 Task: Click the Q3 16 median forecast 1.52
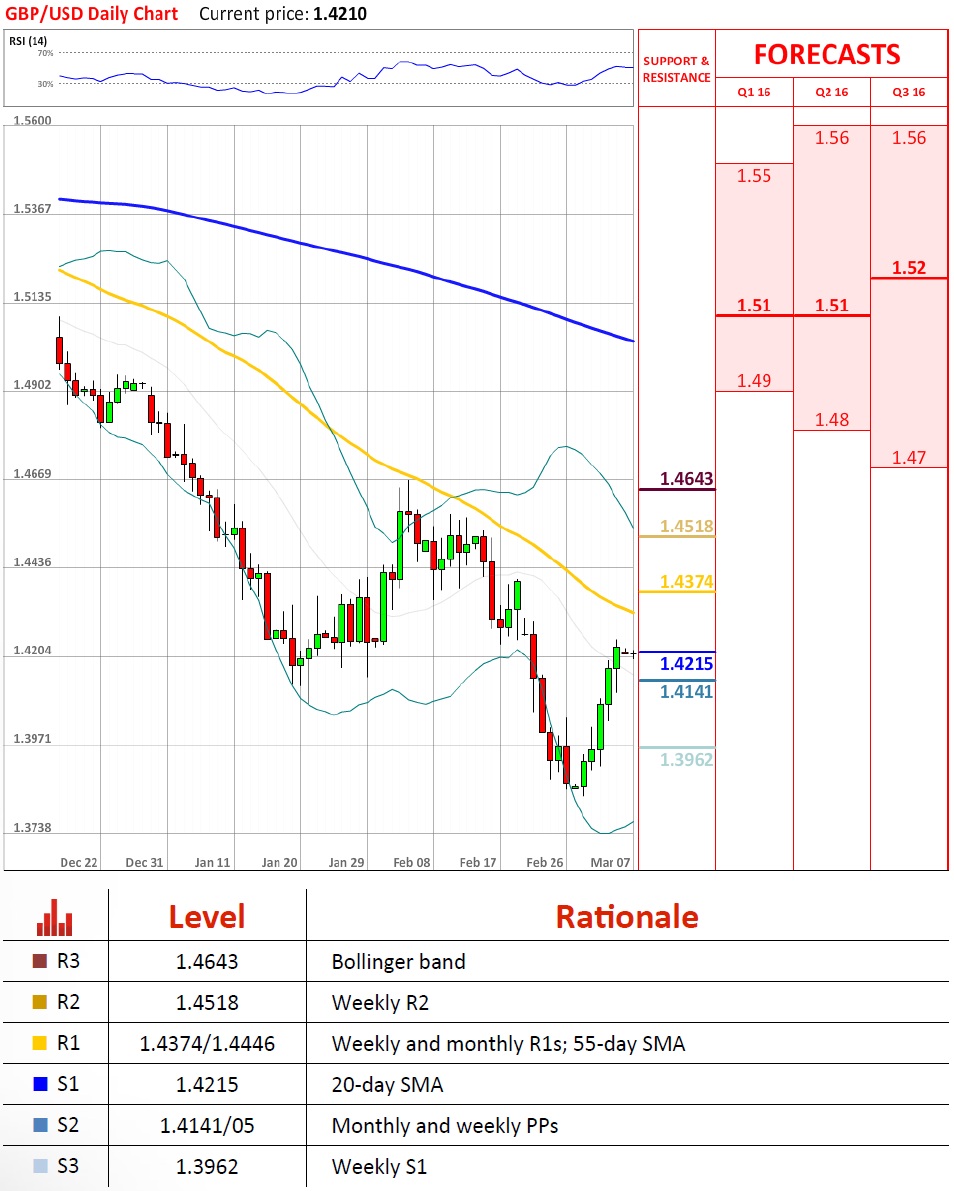909,267
